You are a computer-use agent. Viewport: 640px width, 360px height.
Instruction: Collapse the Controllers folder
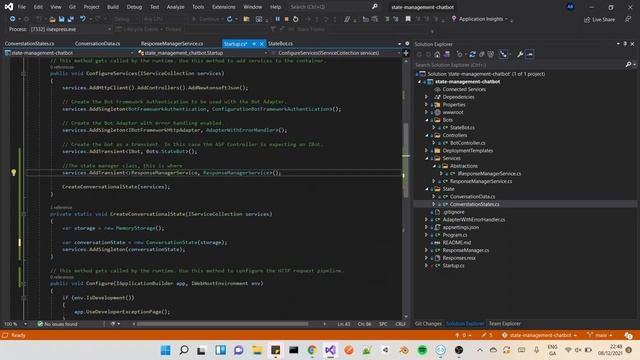pyautogui.click(x=427, y=136)
